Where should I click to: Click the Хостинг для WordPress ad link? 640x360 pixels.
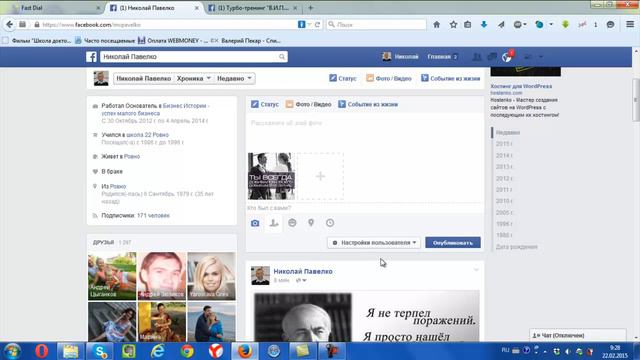tap(521, 86)
